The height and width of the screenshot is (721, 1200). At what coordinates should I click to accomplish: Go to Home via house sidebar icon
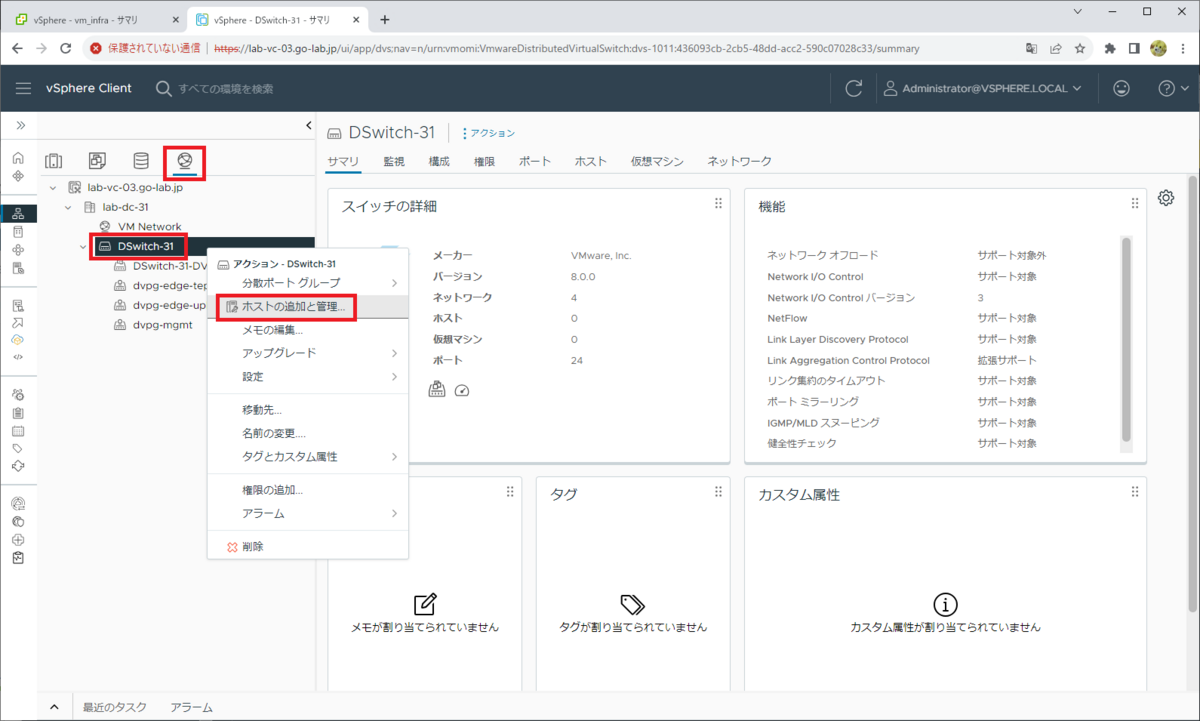click(x=18, y=158)
